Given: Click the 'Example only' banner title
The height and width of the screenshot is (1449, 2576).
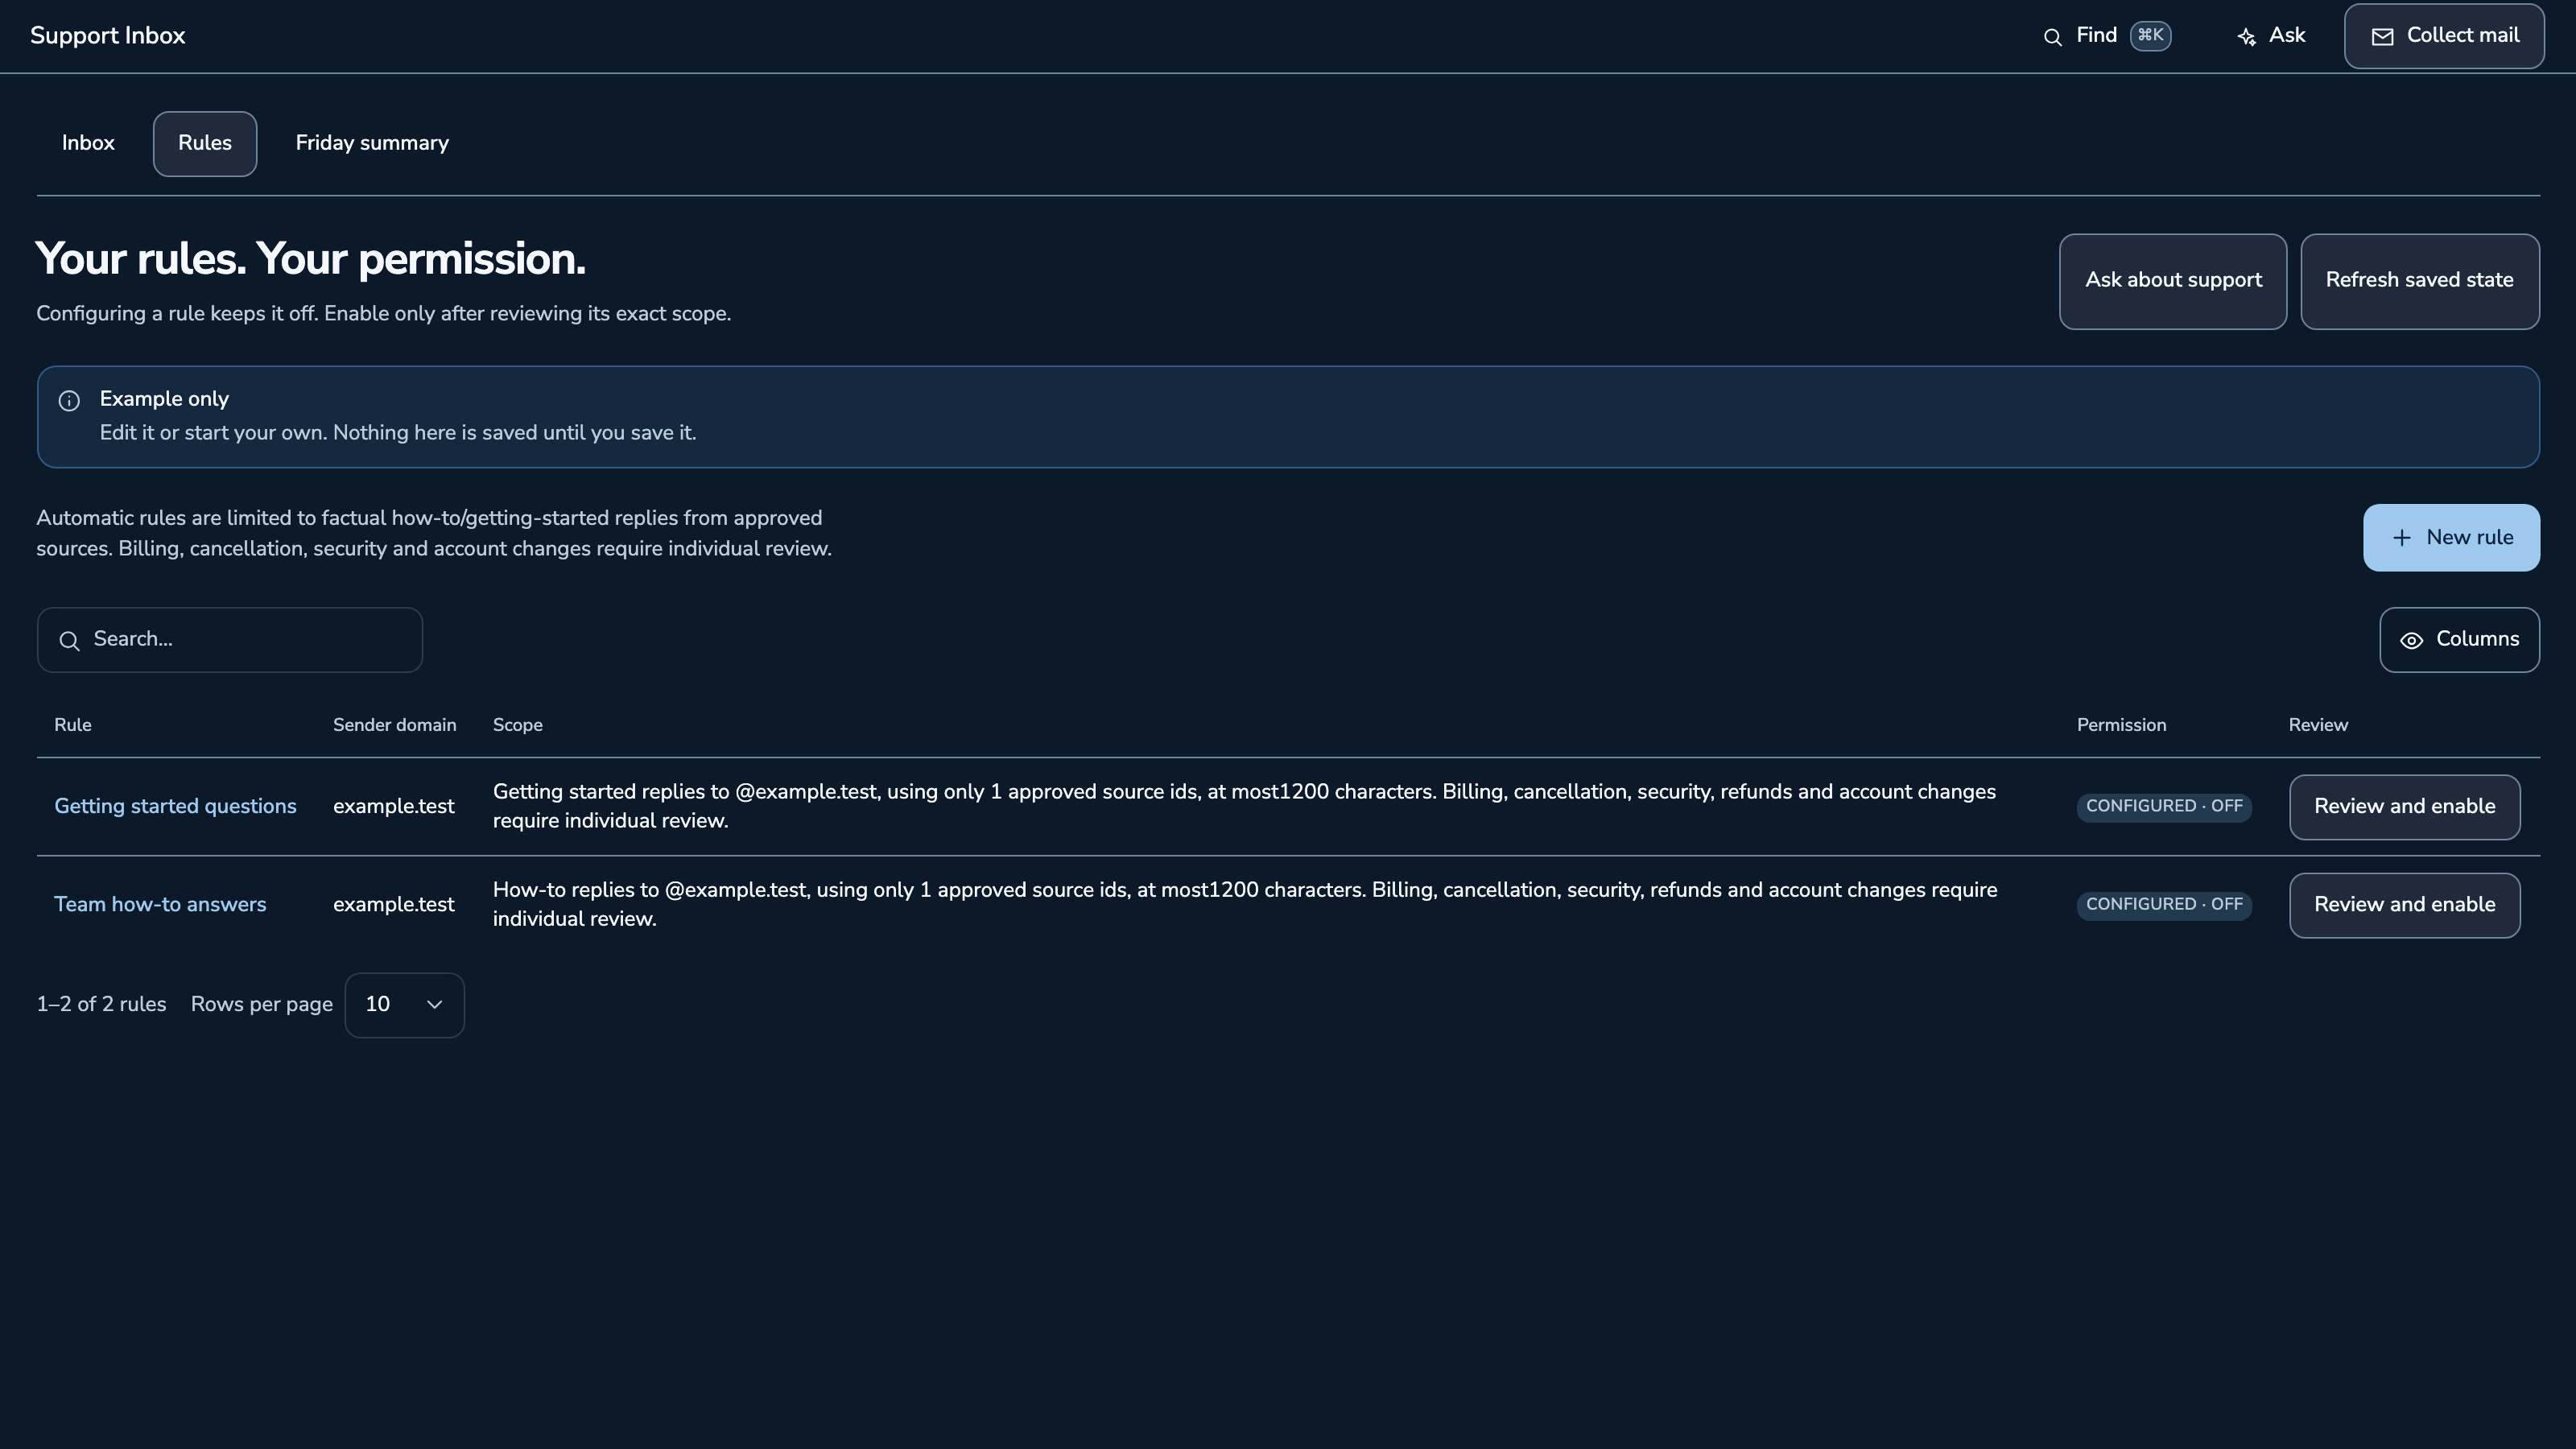Looking at the screenshot, I should point(164,399).
